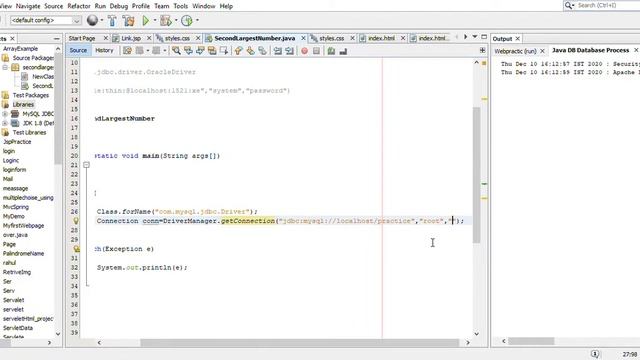Click Clean and Build Project icon
640x360 pixels.
[x=128, y=20]
